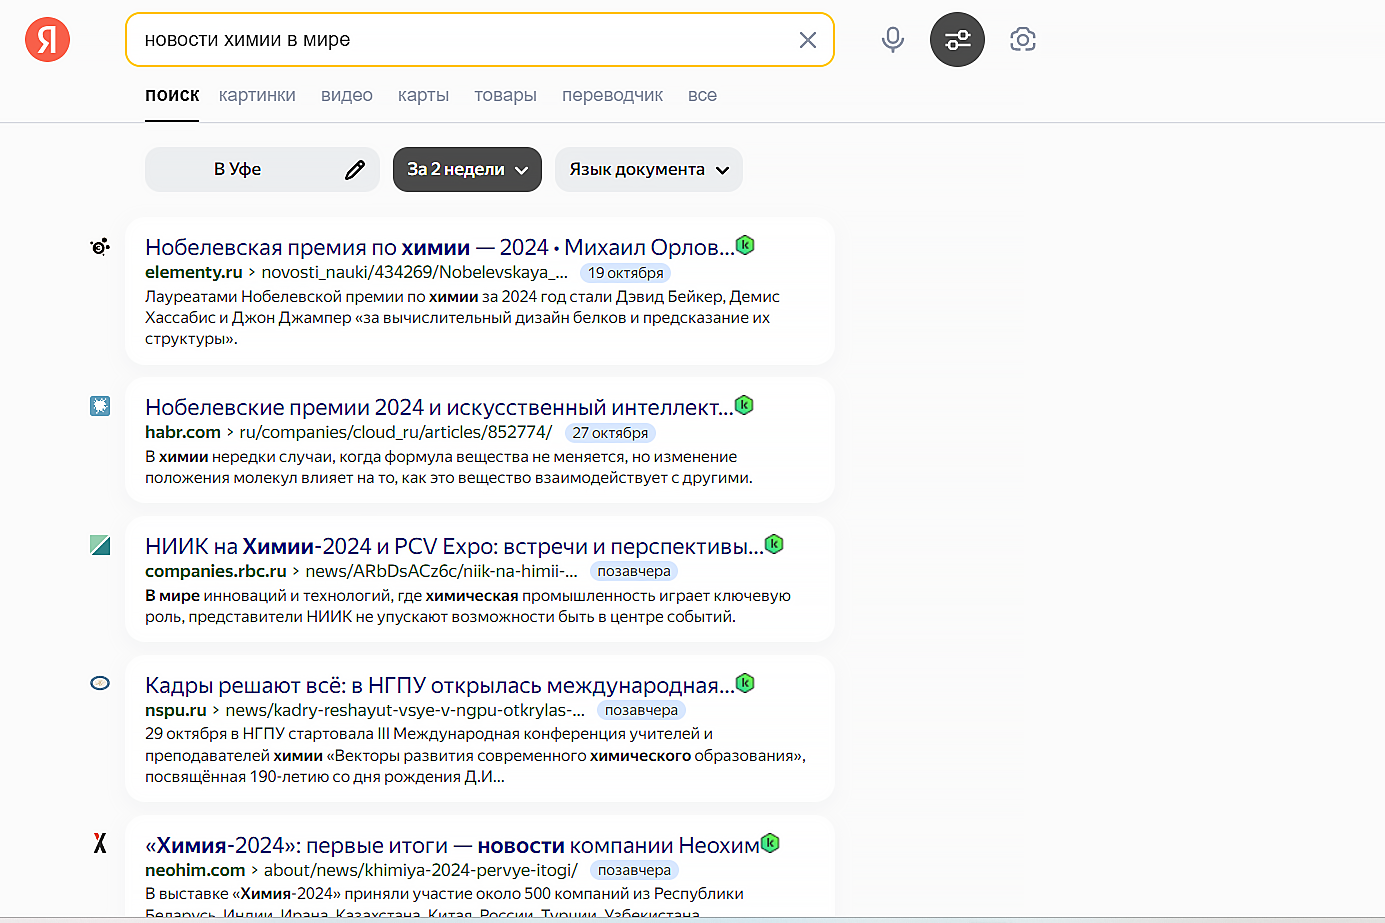Viewport: 1385px width, 923px height.
Task: Click позавчера badge on nspu.ru result
Action: click(641, 710)
